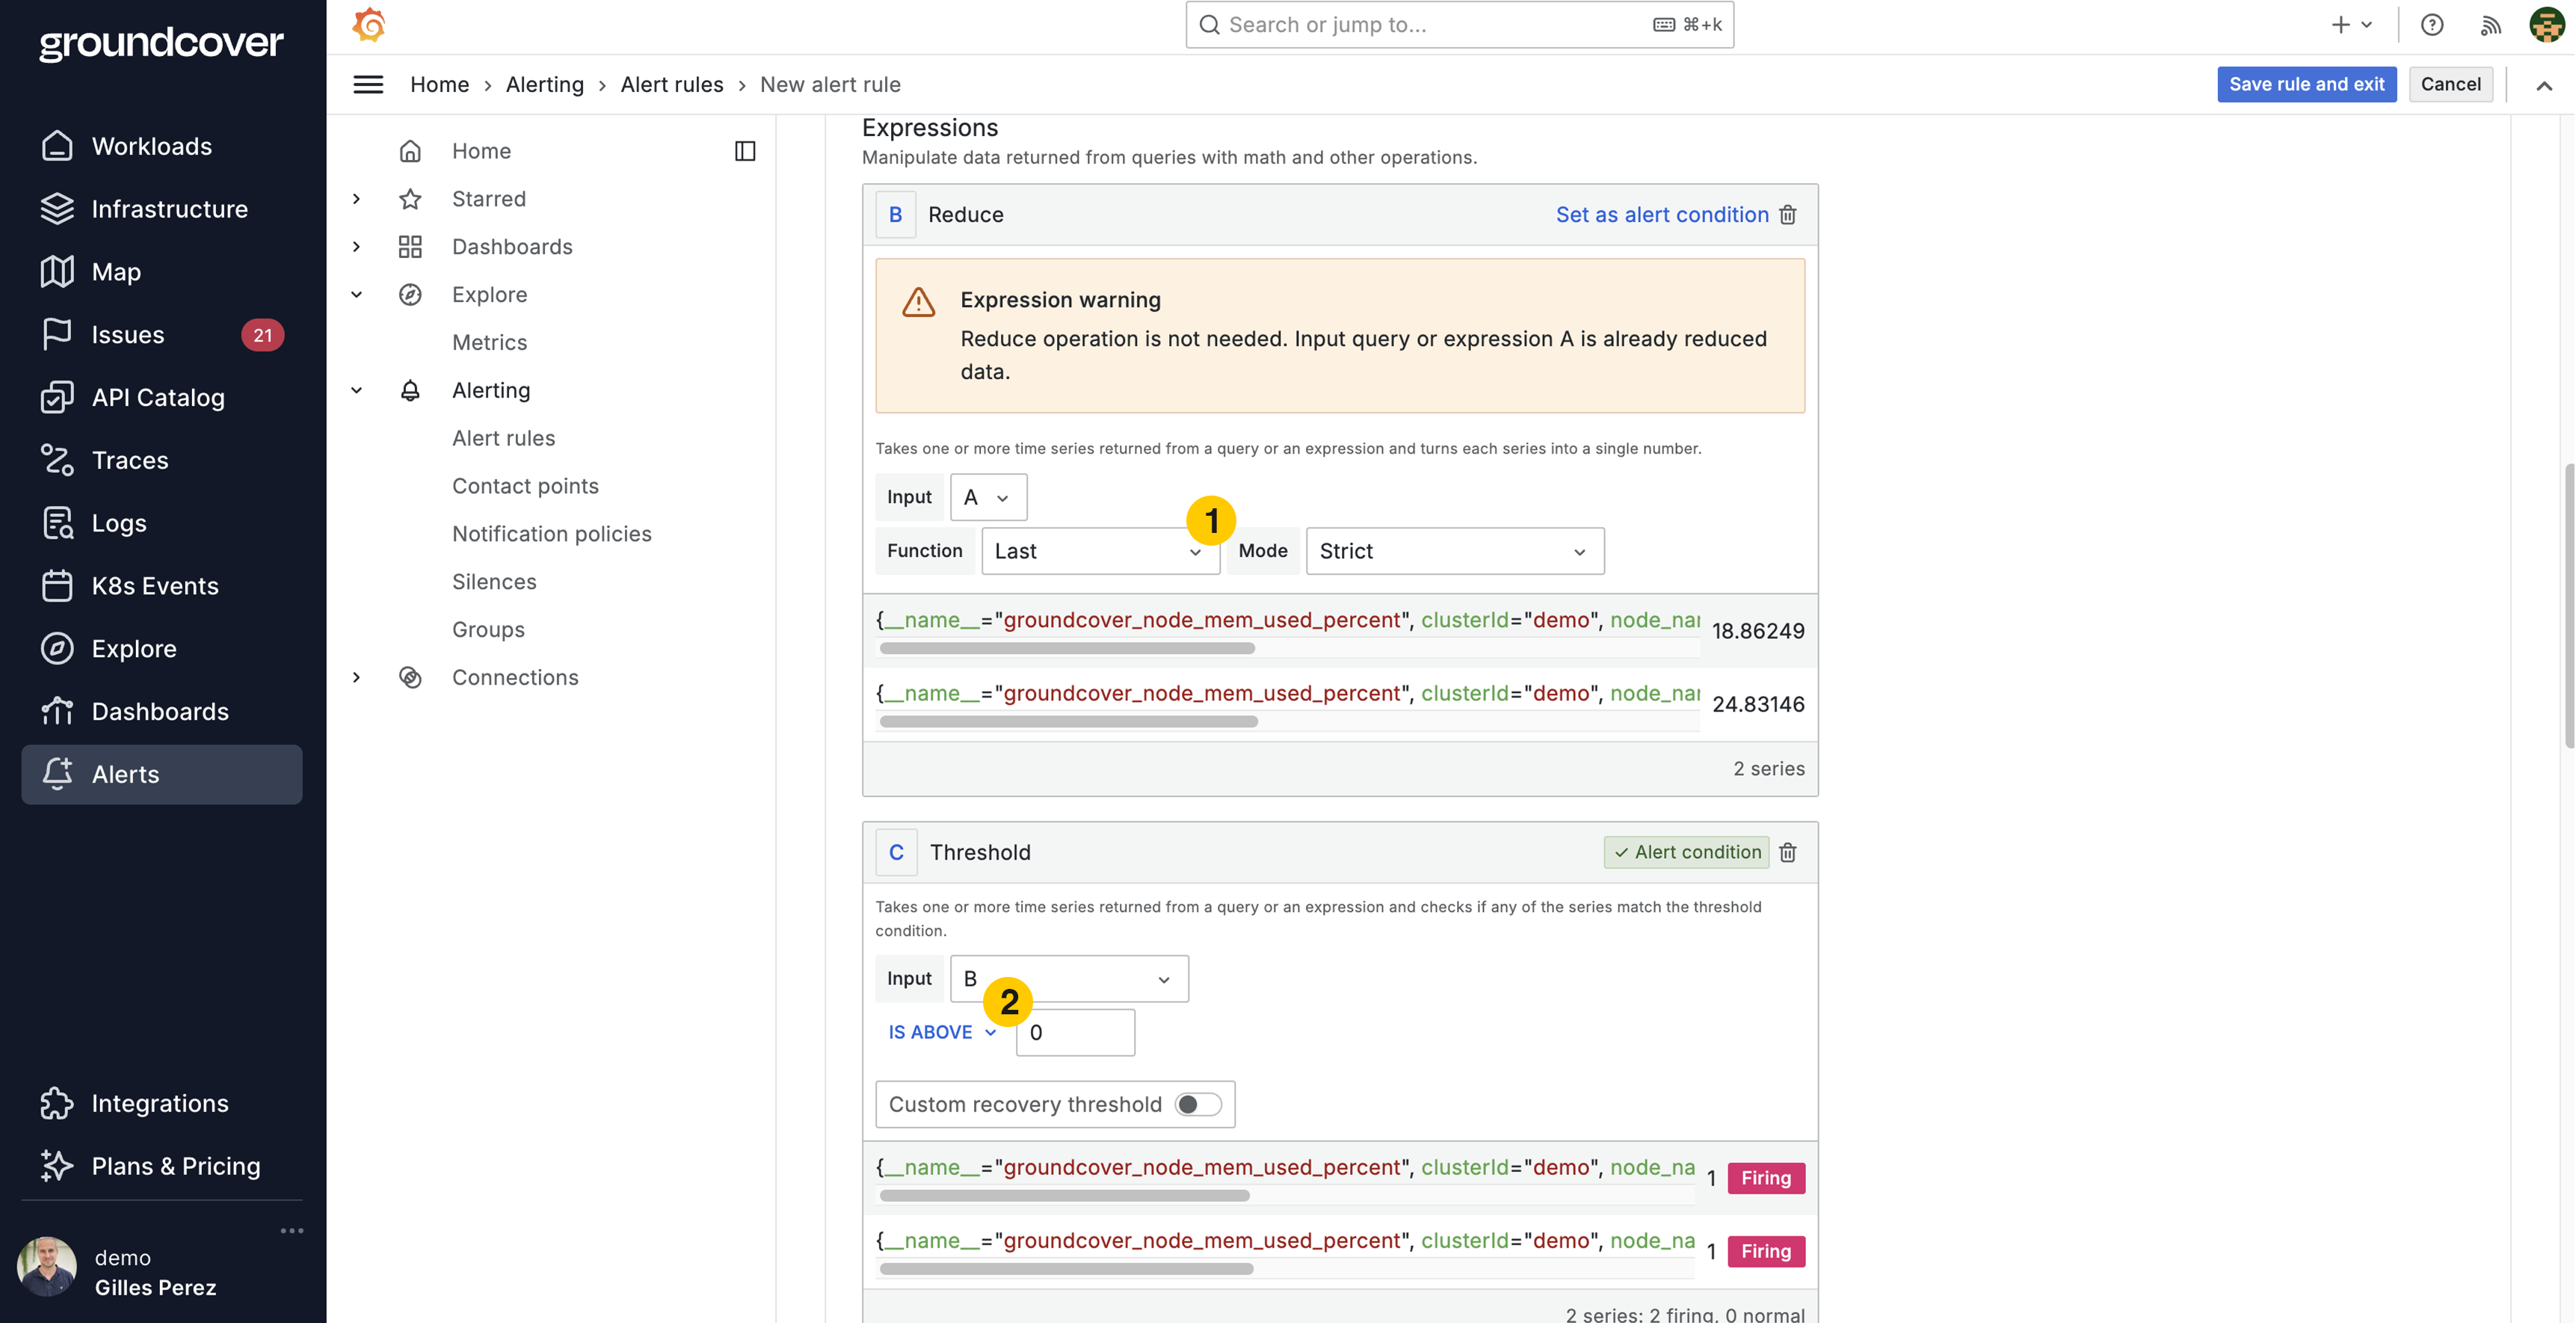This screenshot has height=1323, width=2576.
Task: Expand the Starred nav section
Action: (357, 199)
